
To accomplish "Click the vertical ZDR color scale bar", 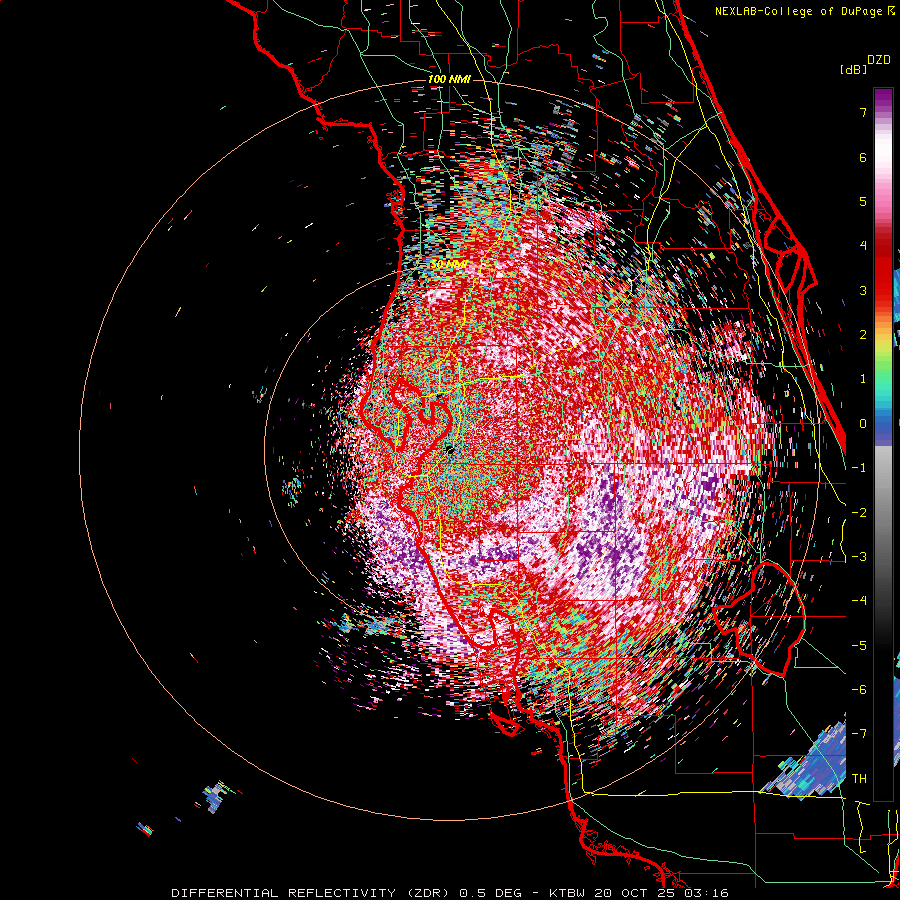I will [x=883, y=444].
